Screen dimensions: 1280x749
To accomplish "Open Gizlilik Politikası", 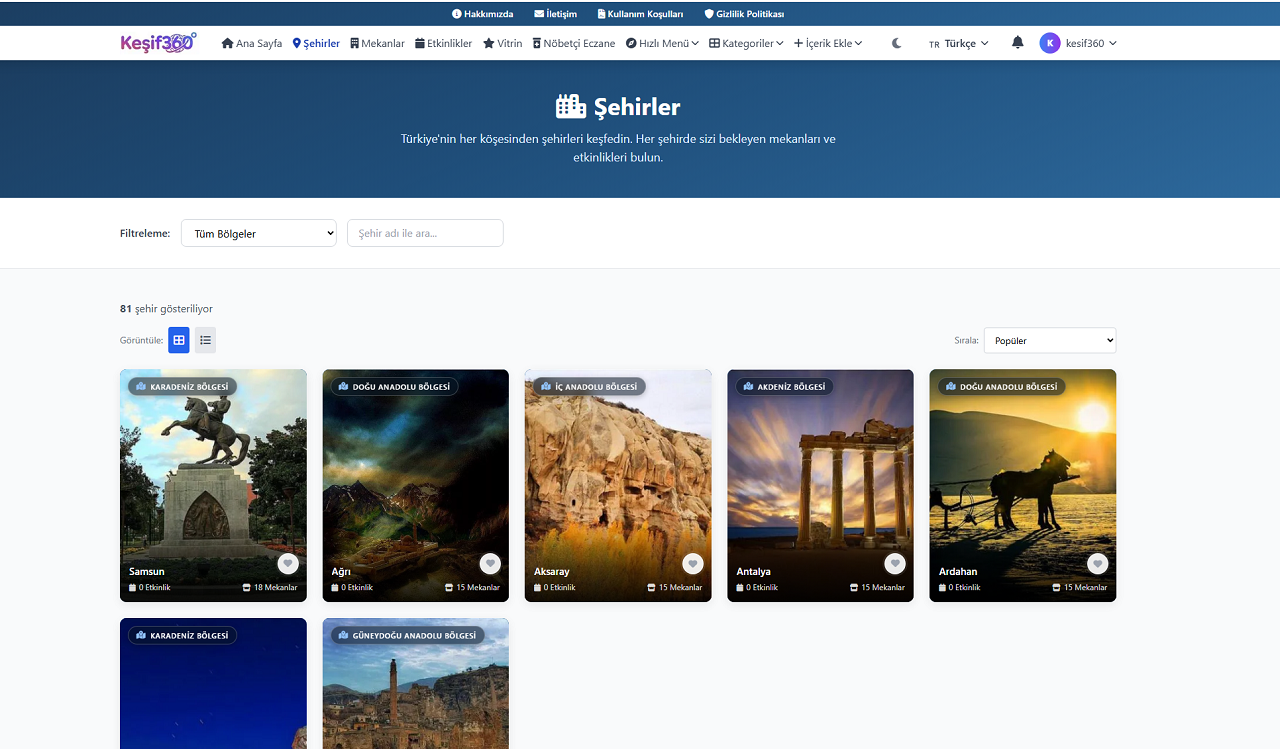I will coord(744,14).
